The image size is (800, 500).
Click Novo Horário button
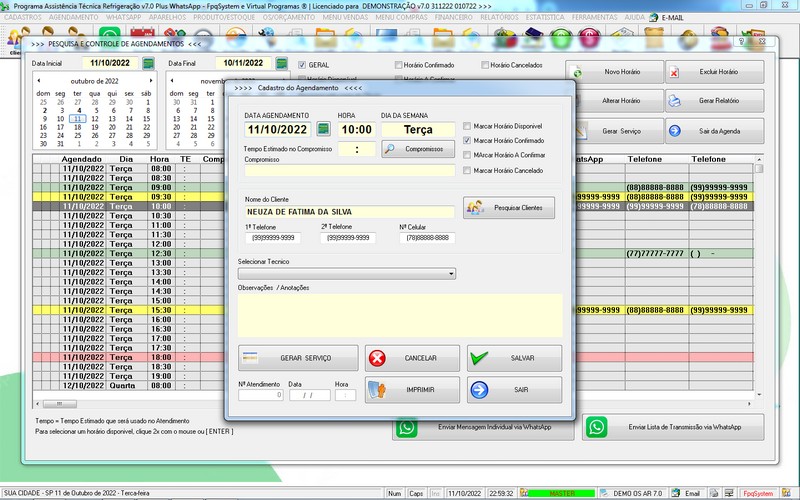[x=614, y=72]
